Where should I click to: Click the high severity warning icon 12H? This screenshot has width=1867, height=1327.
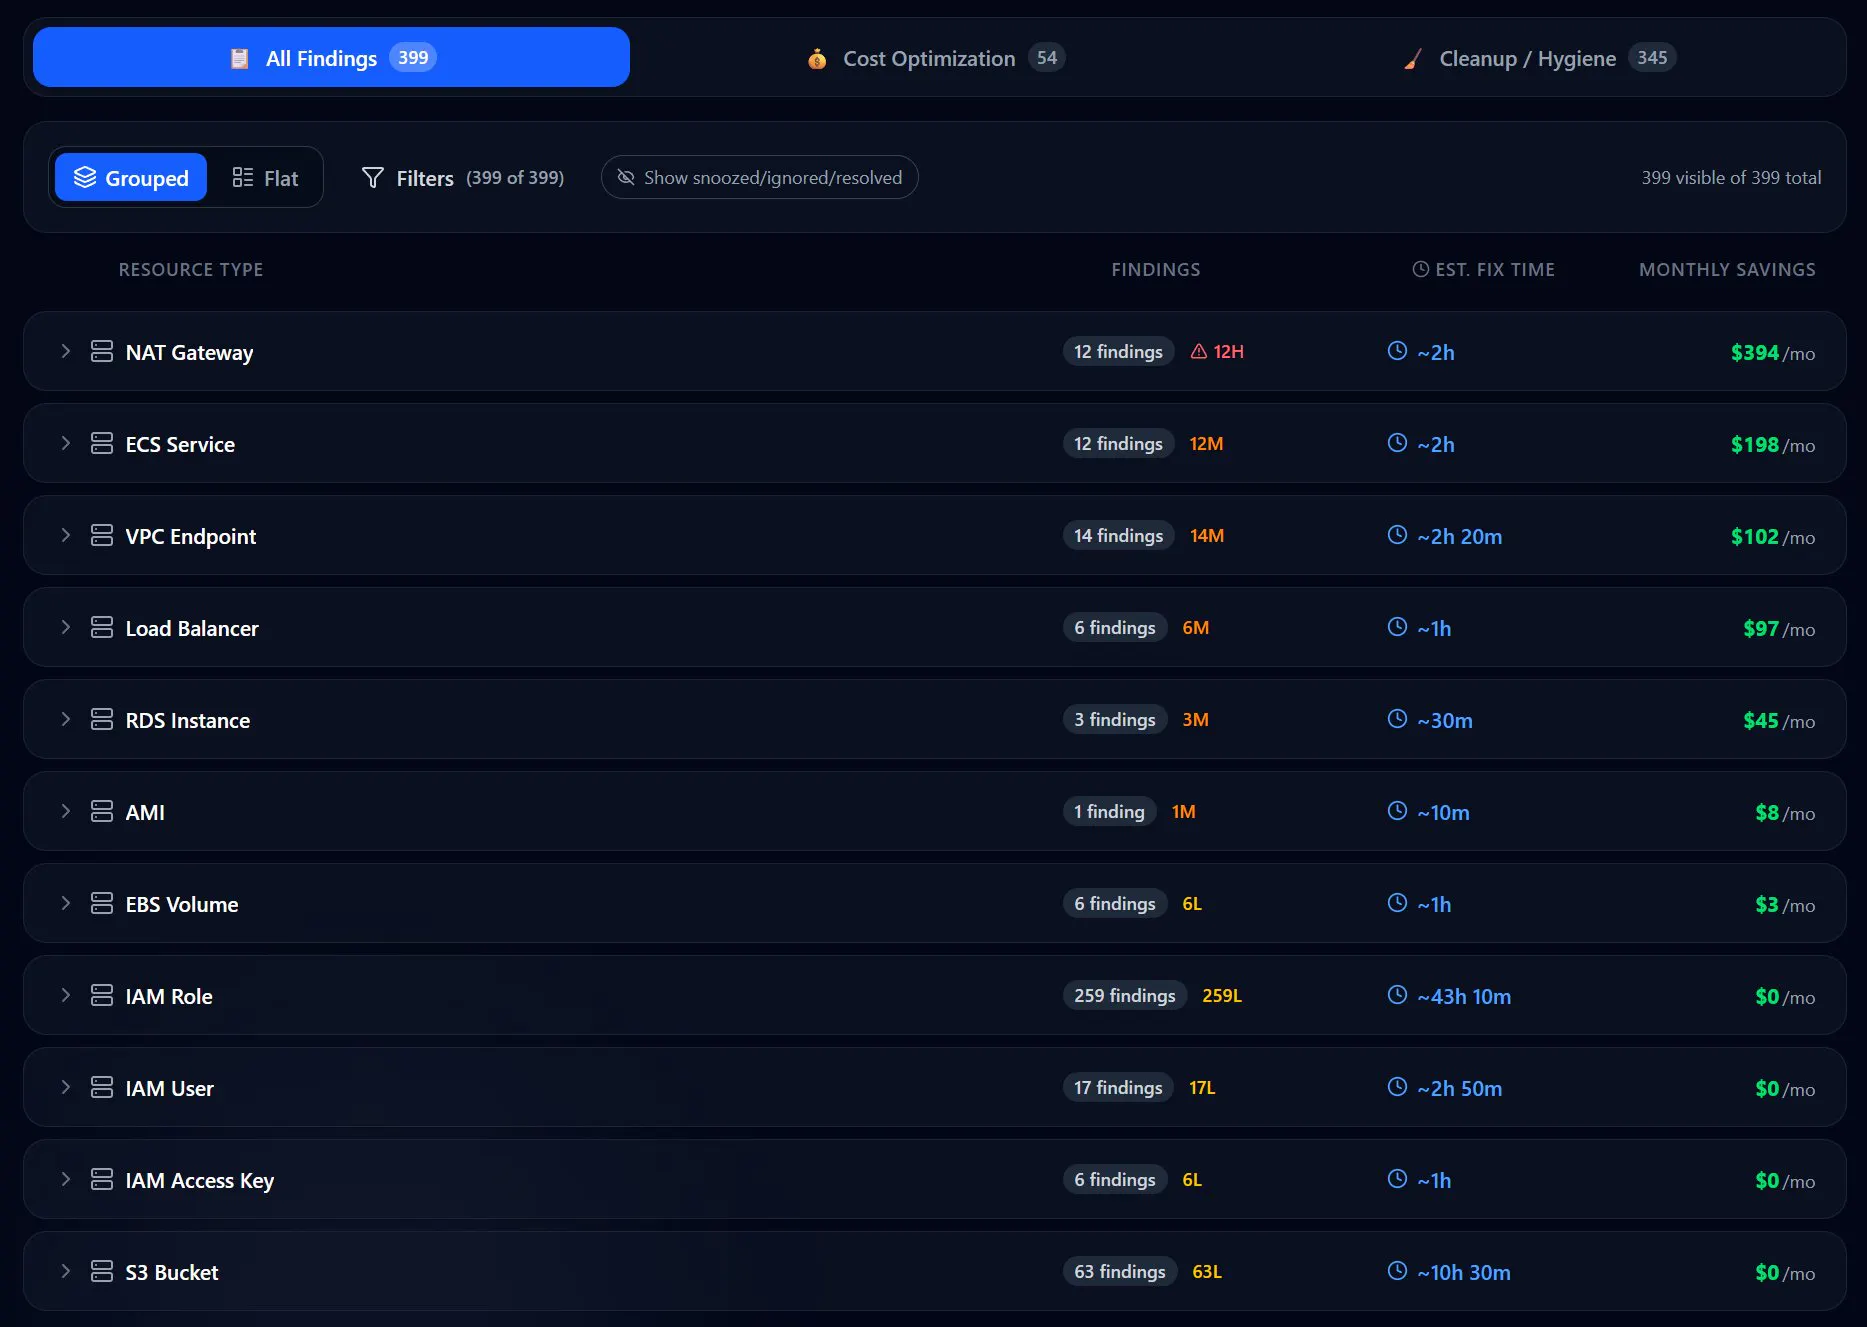[1198, 351]
